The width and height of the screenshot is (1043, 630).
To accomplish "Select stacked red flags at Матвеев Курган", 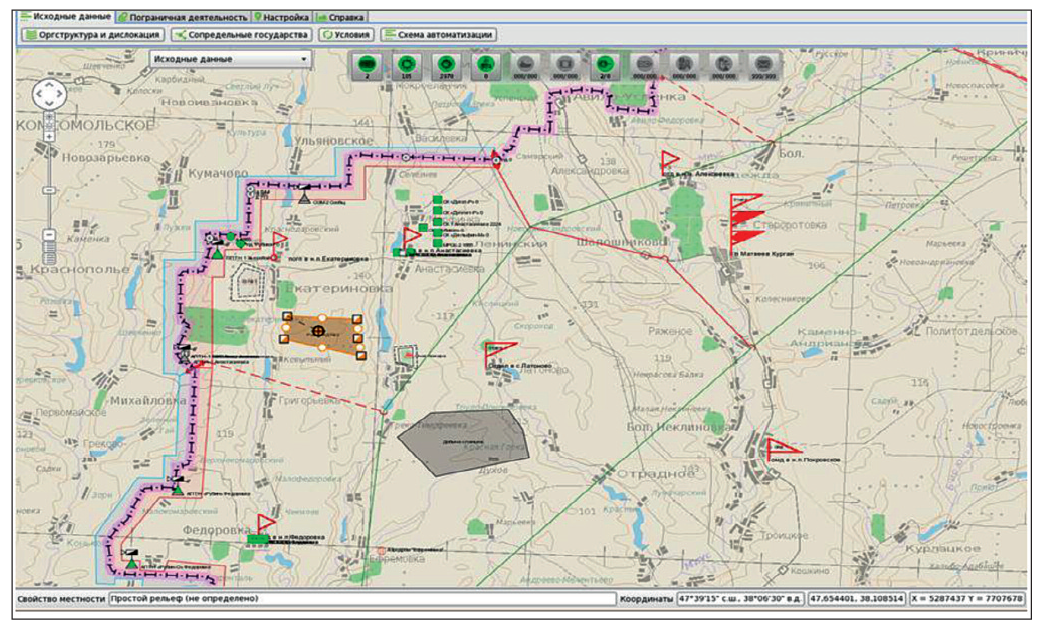I will pos(745,223).
